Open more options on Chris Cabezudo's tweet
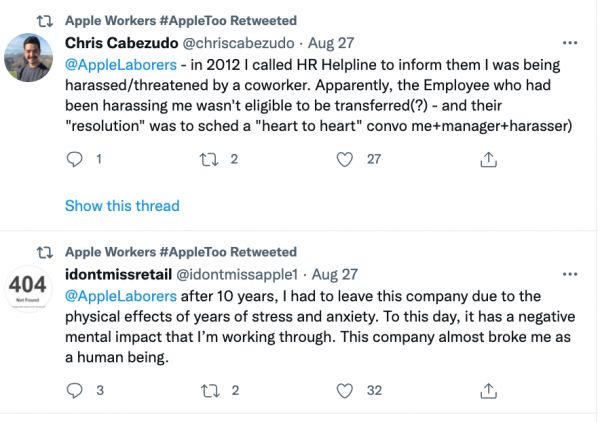 pyautogui.click(x=570, y=43)
